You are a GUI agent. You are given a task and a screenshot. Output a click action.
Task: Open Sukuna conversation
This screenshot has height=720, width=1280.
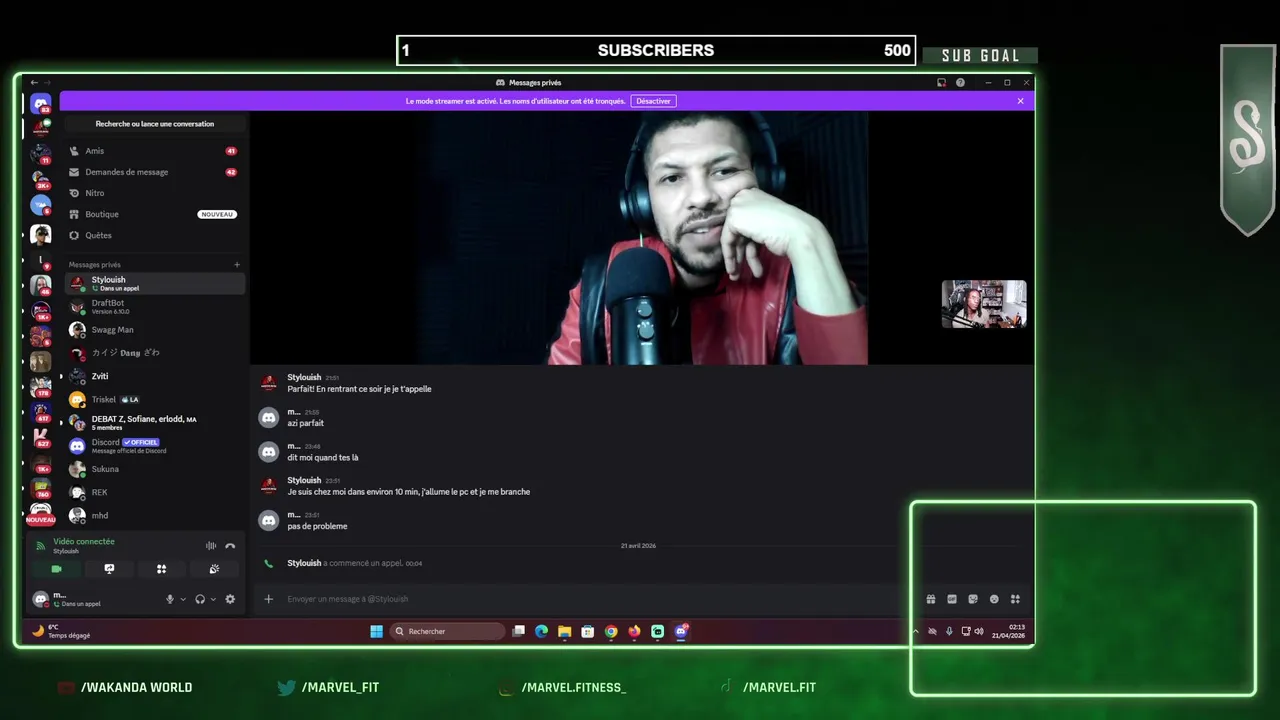coord(155,469)
